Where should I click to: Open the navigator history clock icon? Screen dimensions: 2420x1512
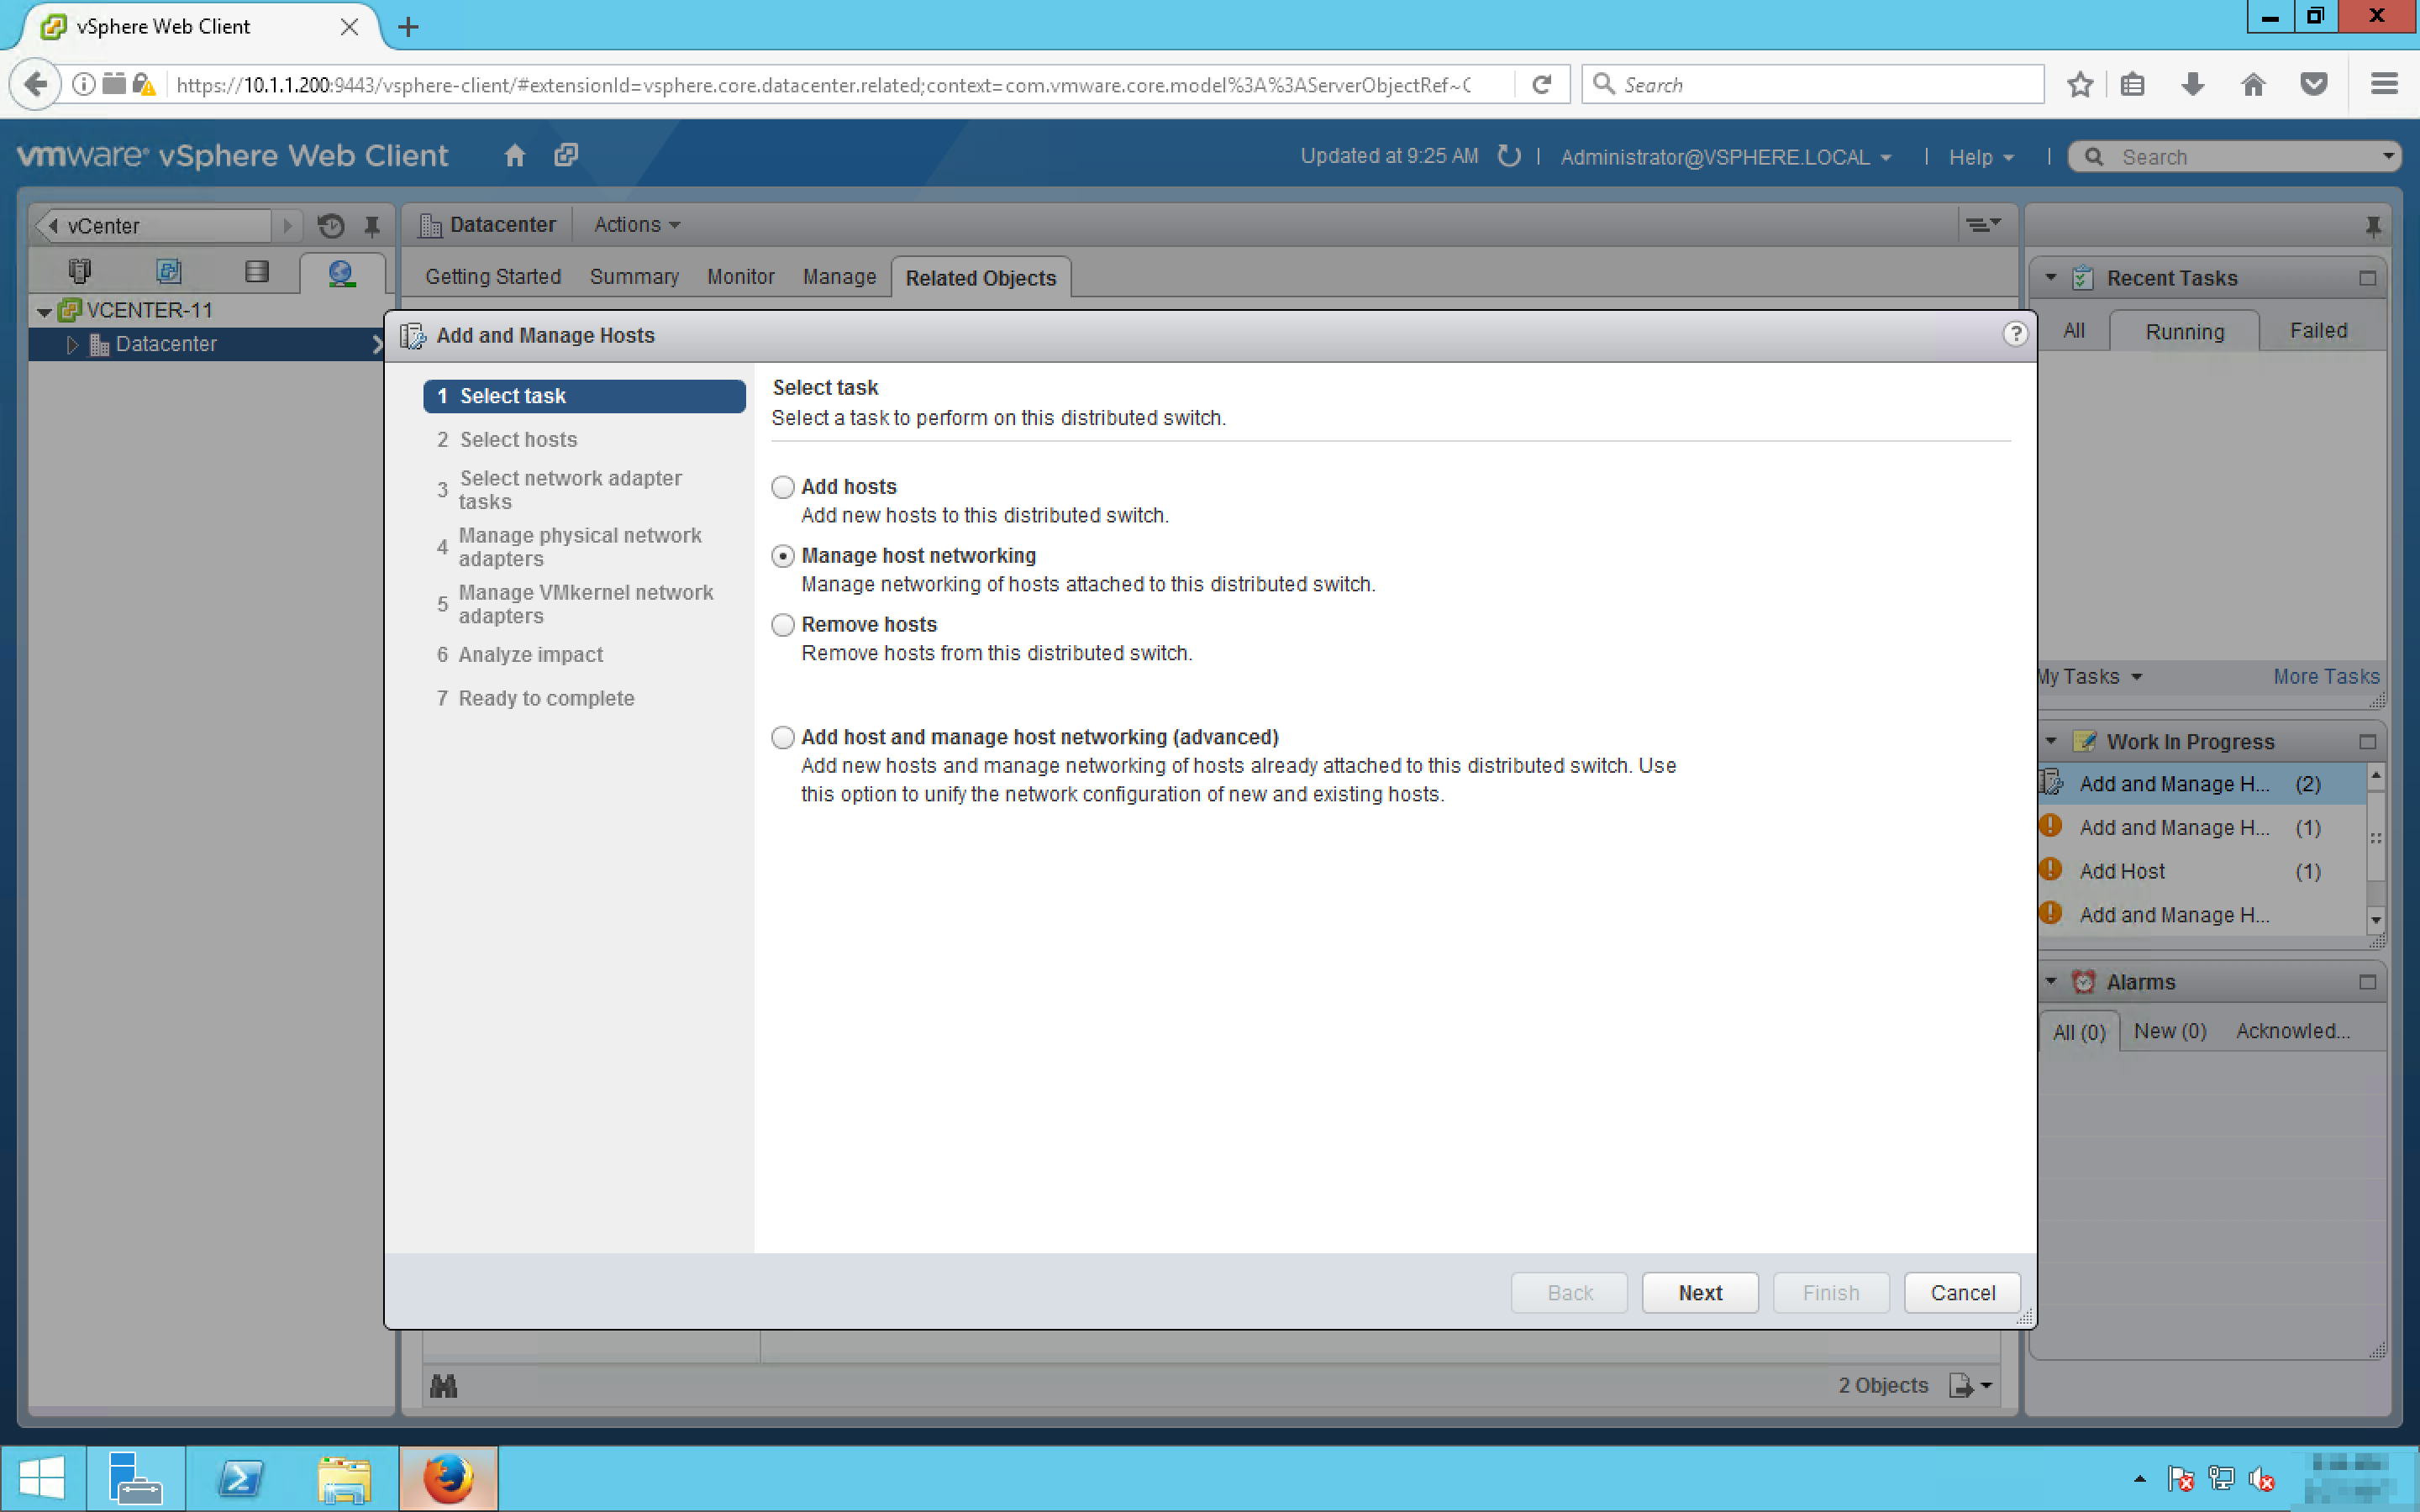pos(331,226)
